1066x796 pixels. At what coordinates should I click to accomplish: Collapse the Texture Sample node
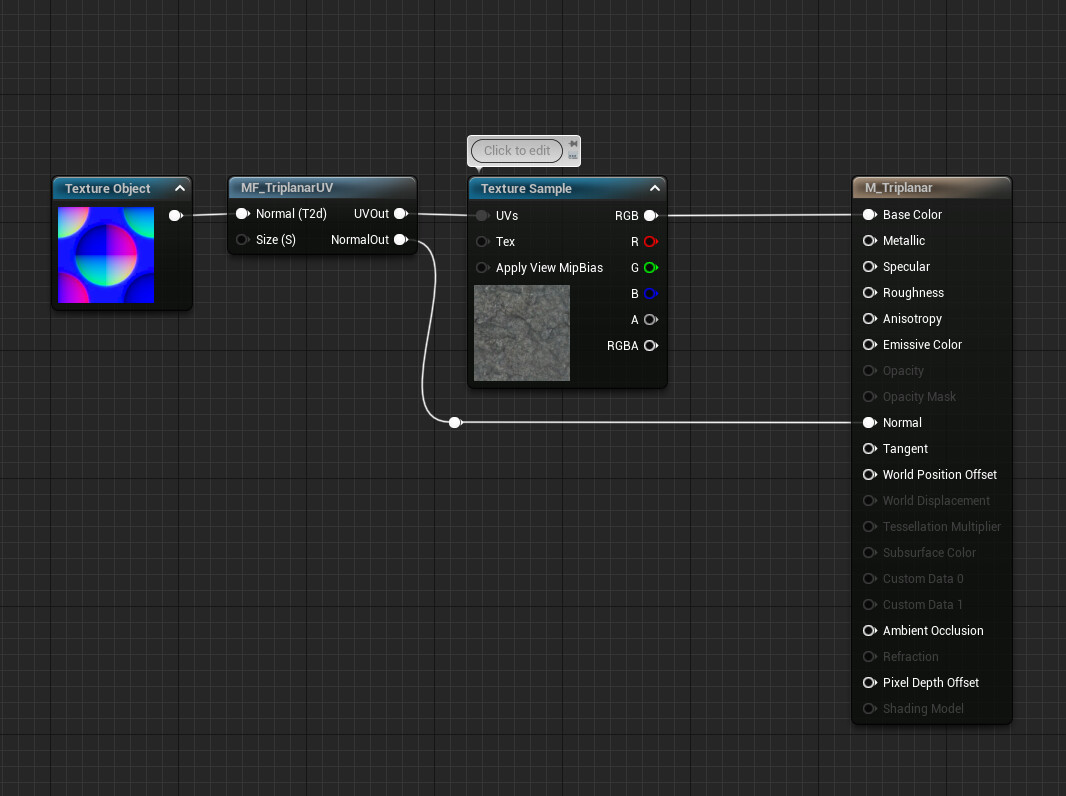655,187
